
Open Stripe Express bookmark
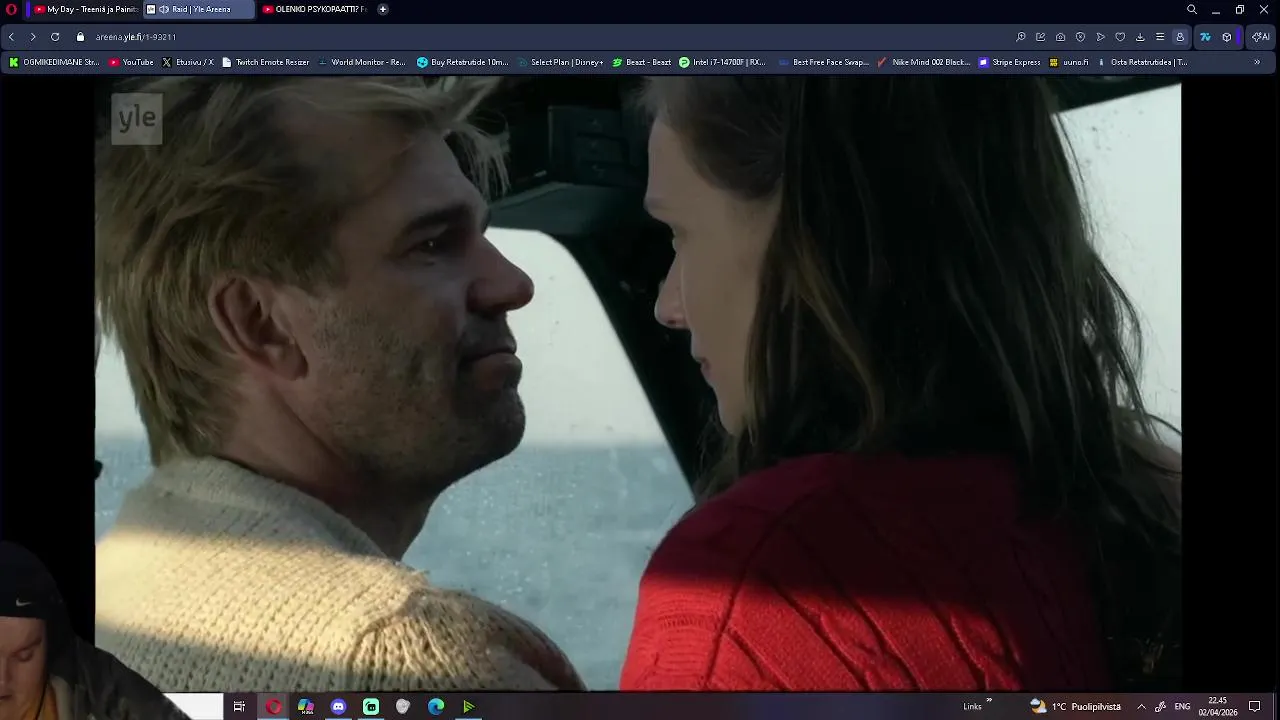coord(1010,62)
